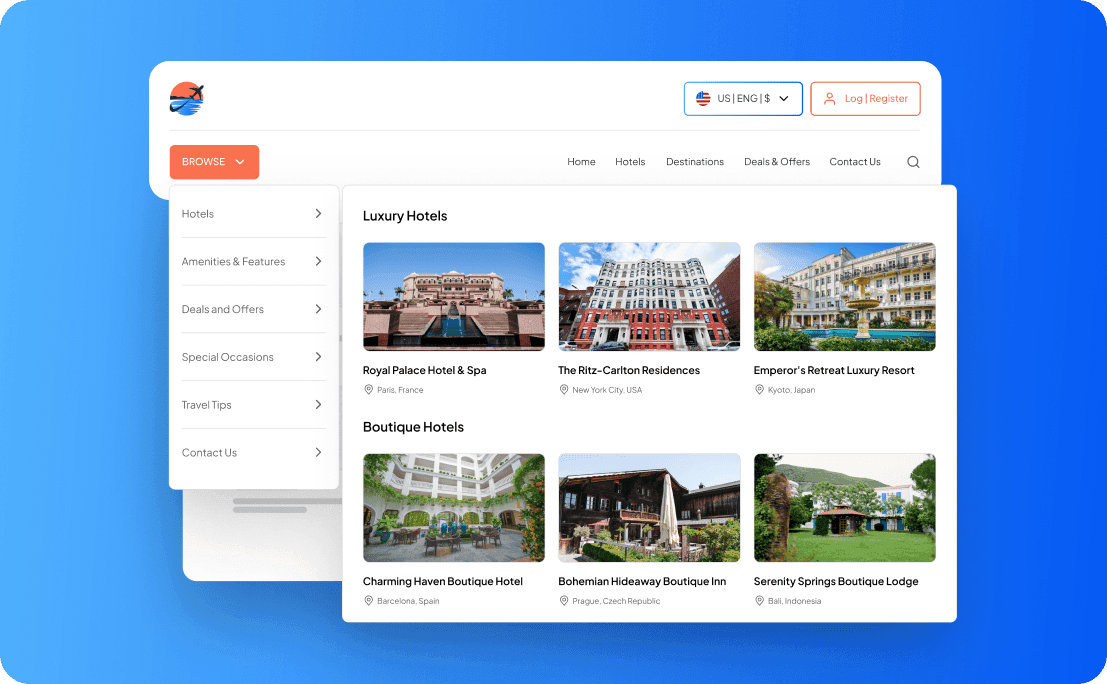Image resolution: width=1107 pixels, height=684 pixels.
Task: Open the US | ENG | $ language dropdown
Action: tap(743, 99)
